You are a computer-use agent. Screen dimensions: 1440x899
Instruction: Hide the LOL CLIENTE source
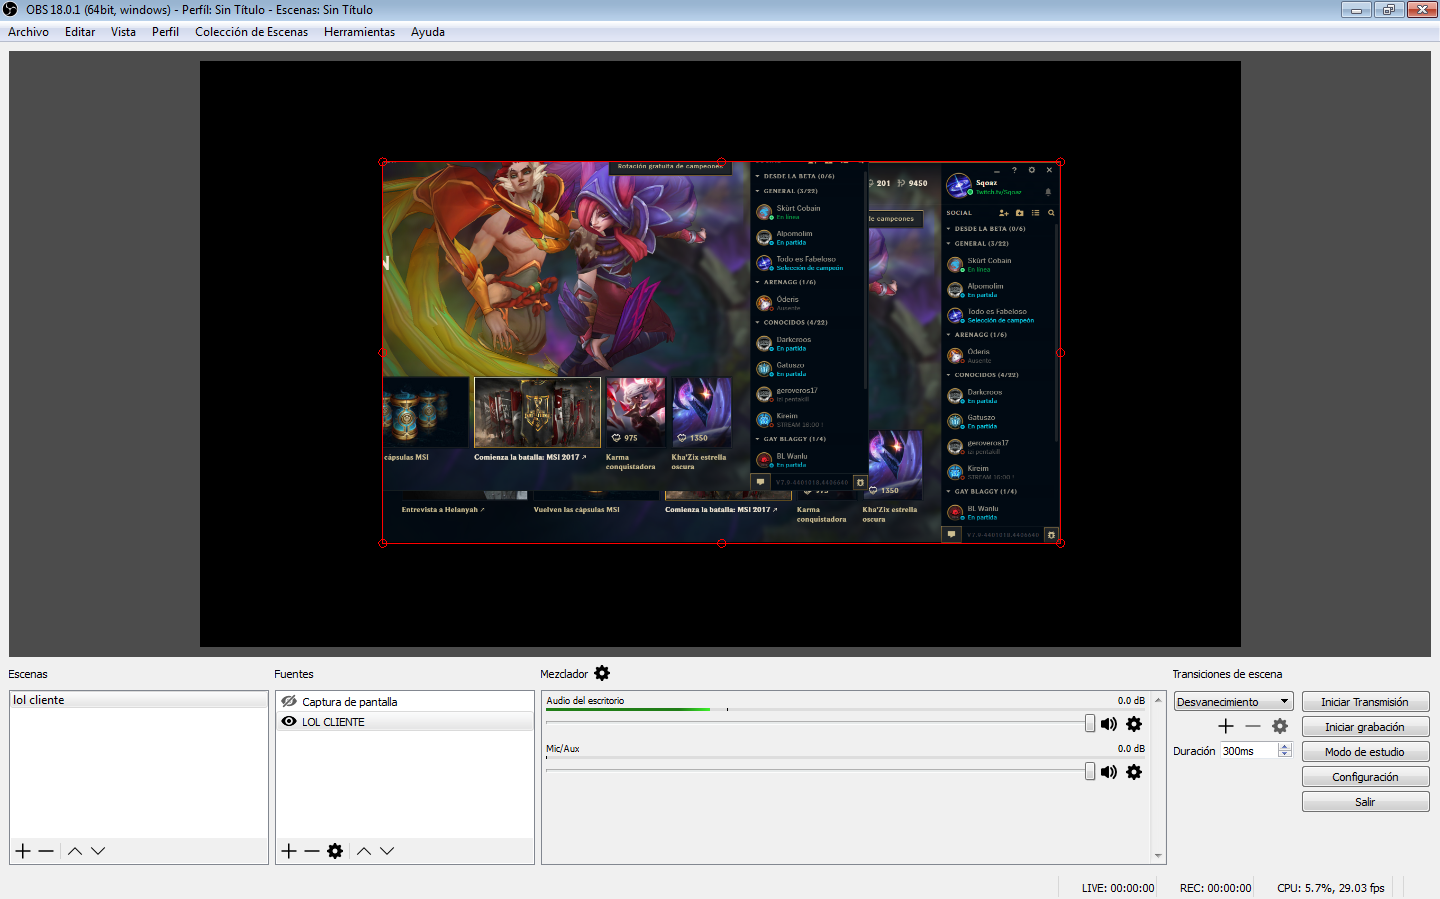[289, 721]
